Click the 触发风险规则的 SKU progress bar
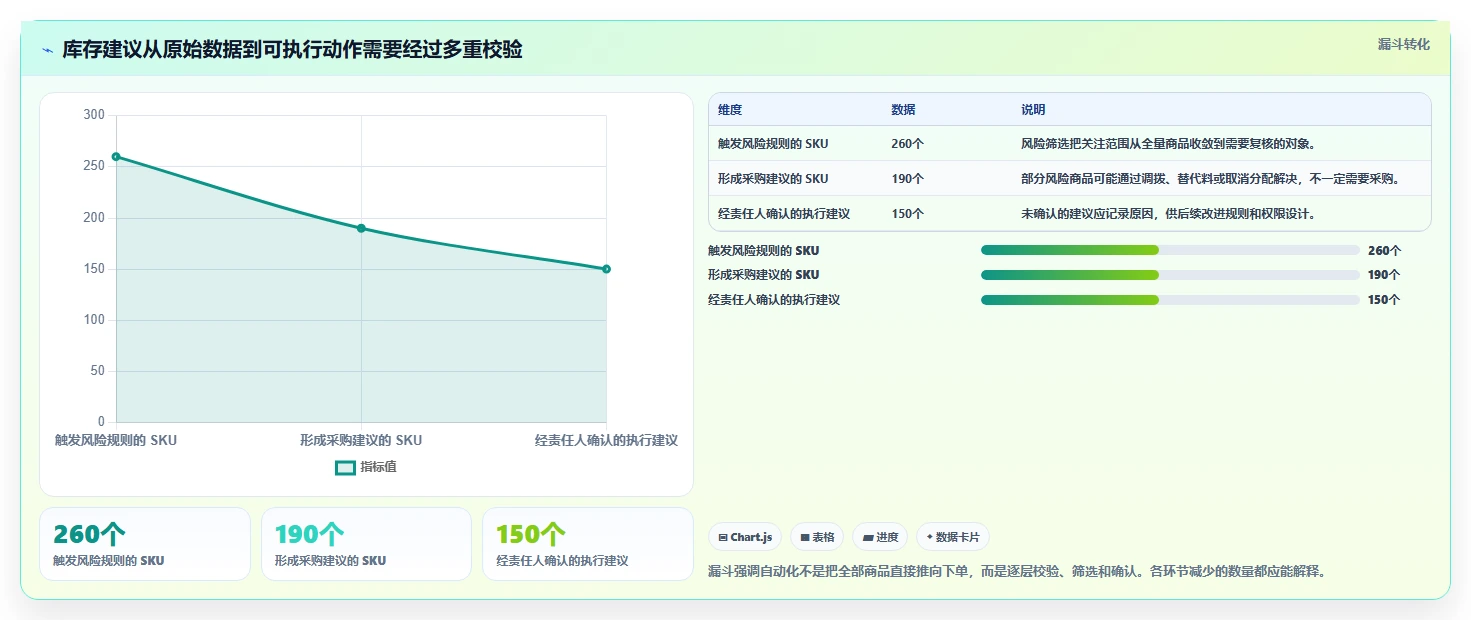 pyautogui.click(x=1170, y=250)
